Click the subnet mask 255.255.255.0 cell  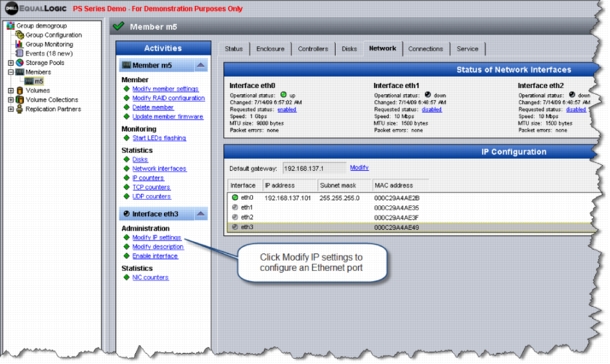(339, 198)
